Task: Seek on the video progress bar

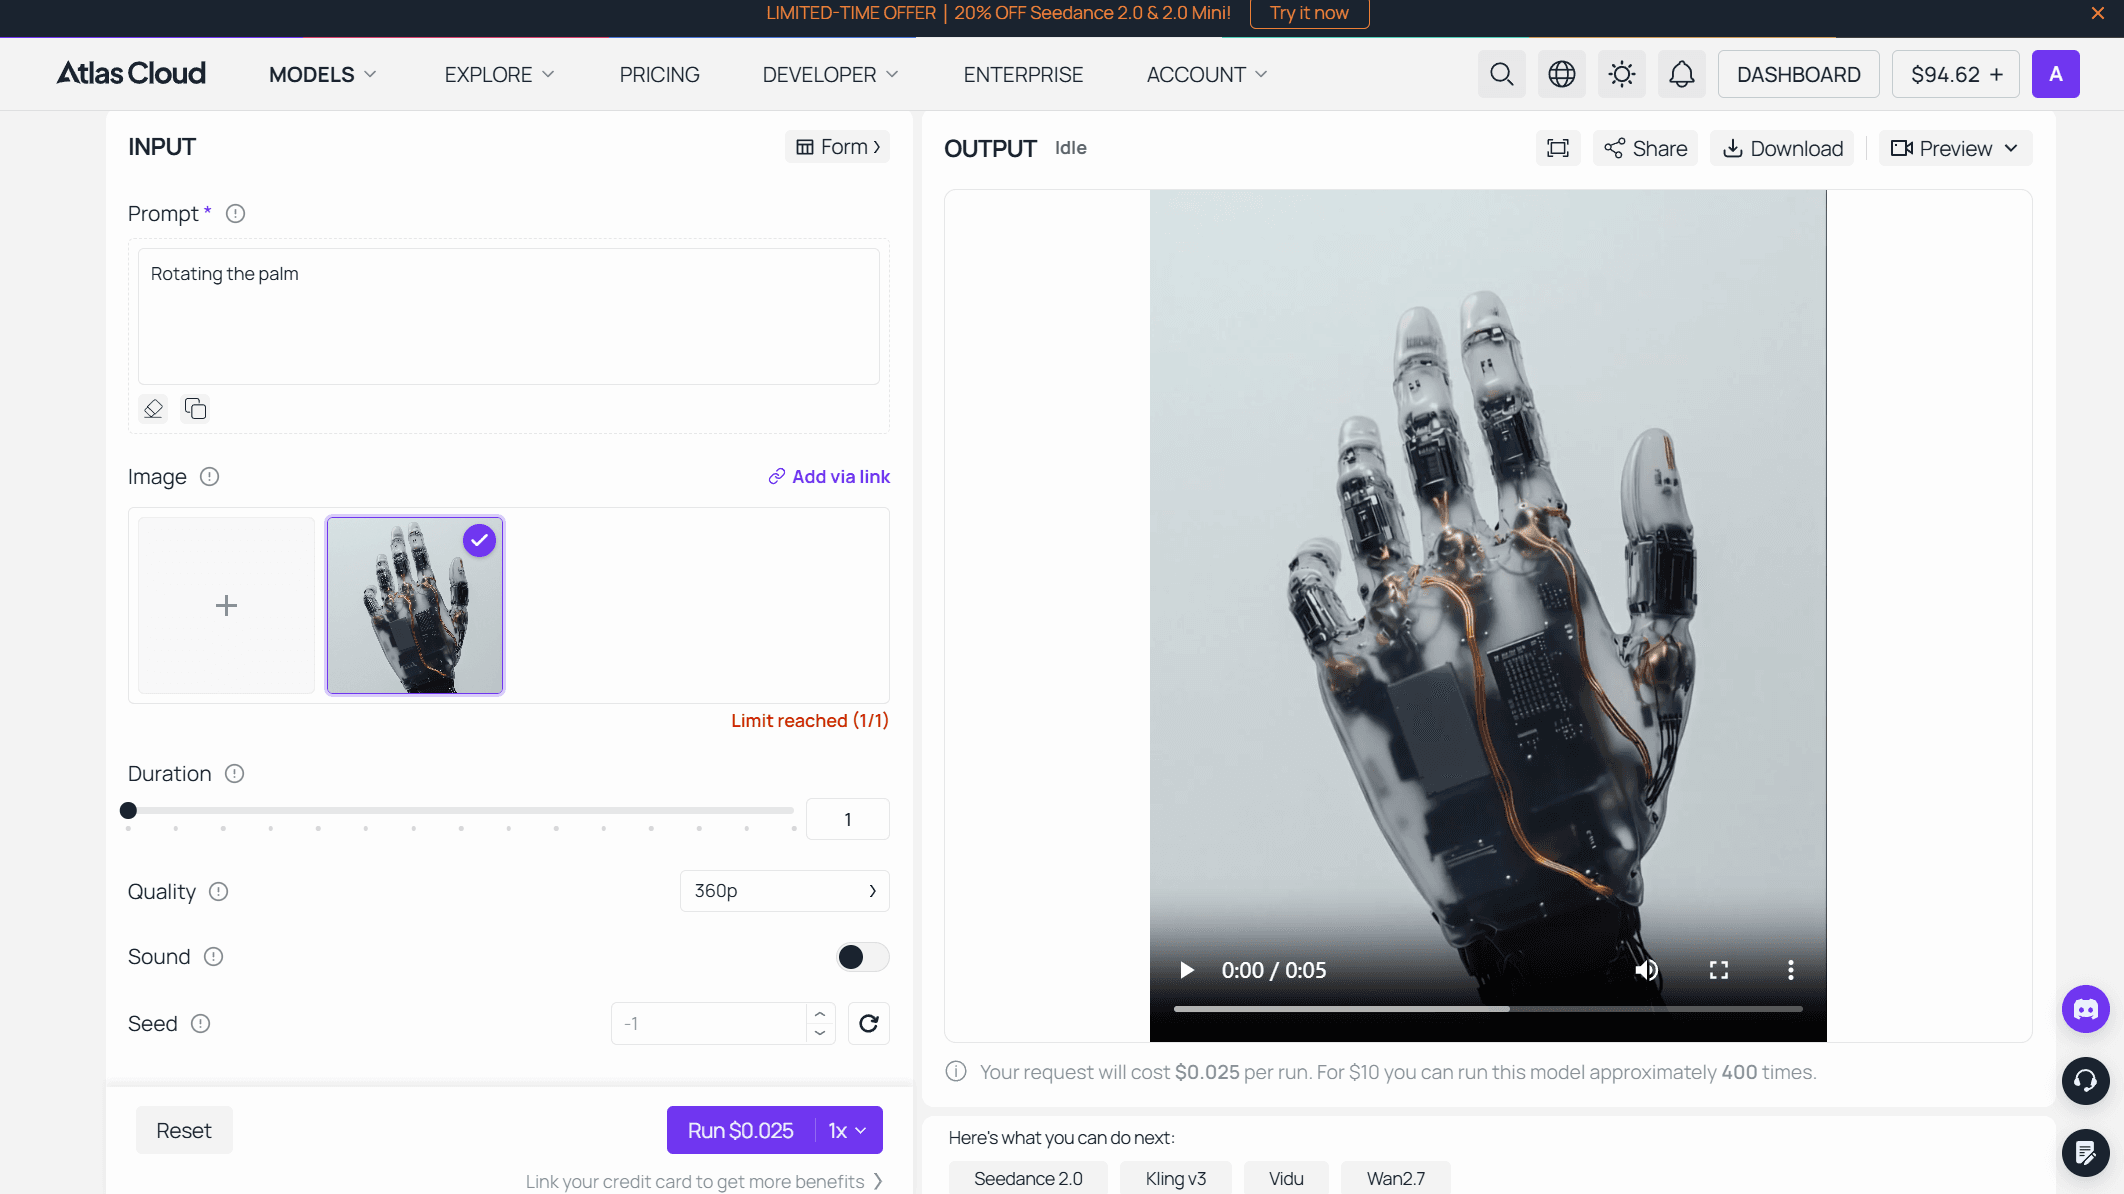Action: coord(1487,1009)
